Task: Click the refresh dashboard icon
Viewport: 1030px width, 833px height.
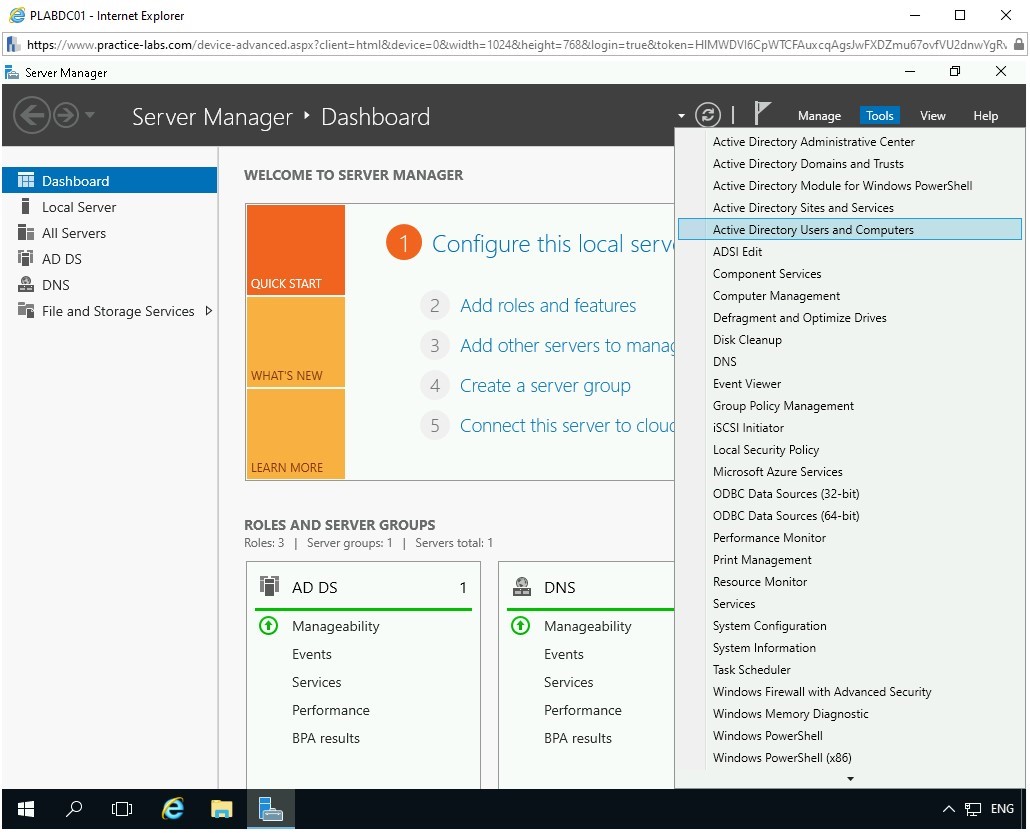Action: click(707, 116)
